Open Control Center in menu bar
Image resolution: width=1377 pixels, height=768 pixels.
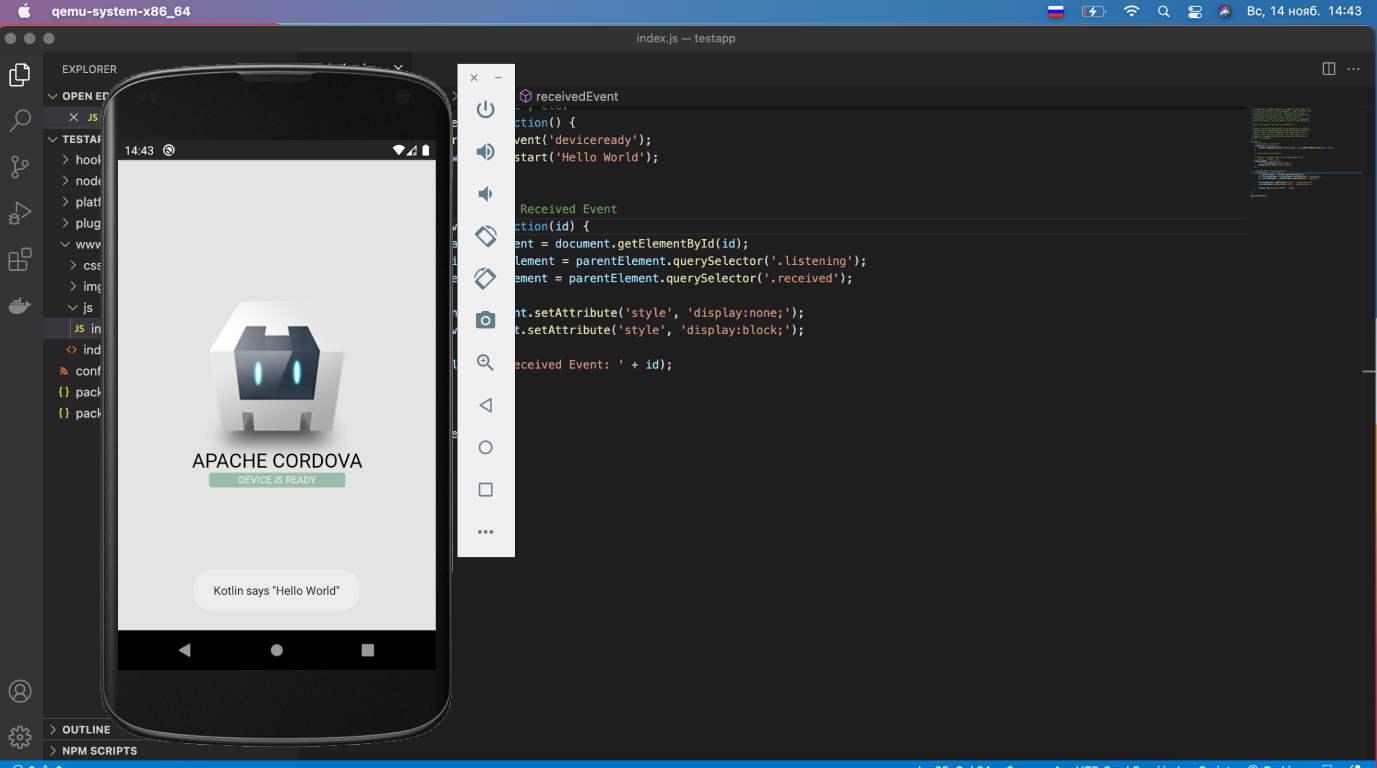[x=1195, y=11]
